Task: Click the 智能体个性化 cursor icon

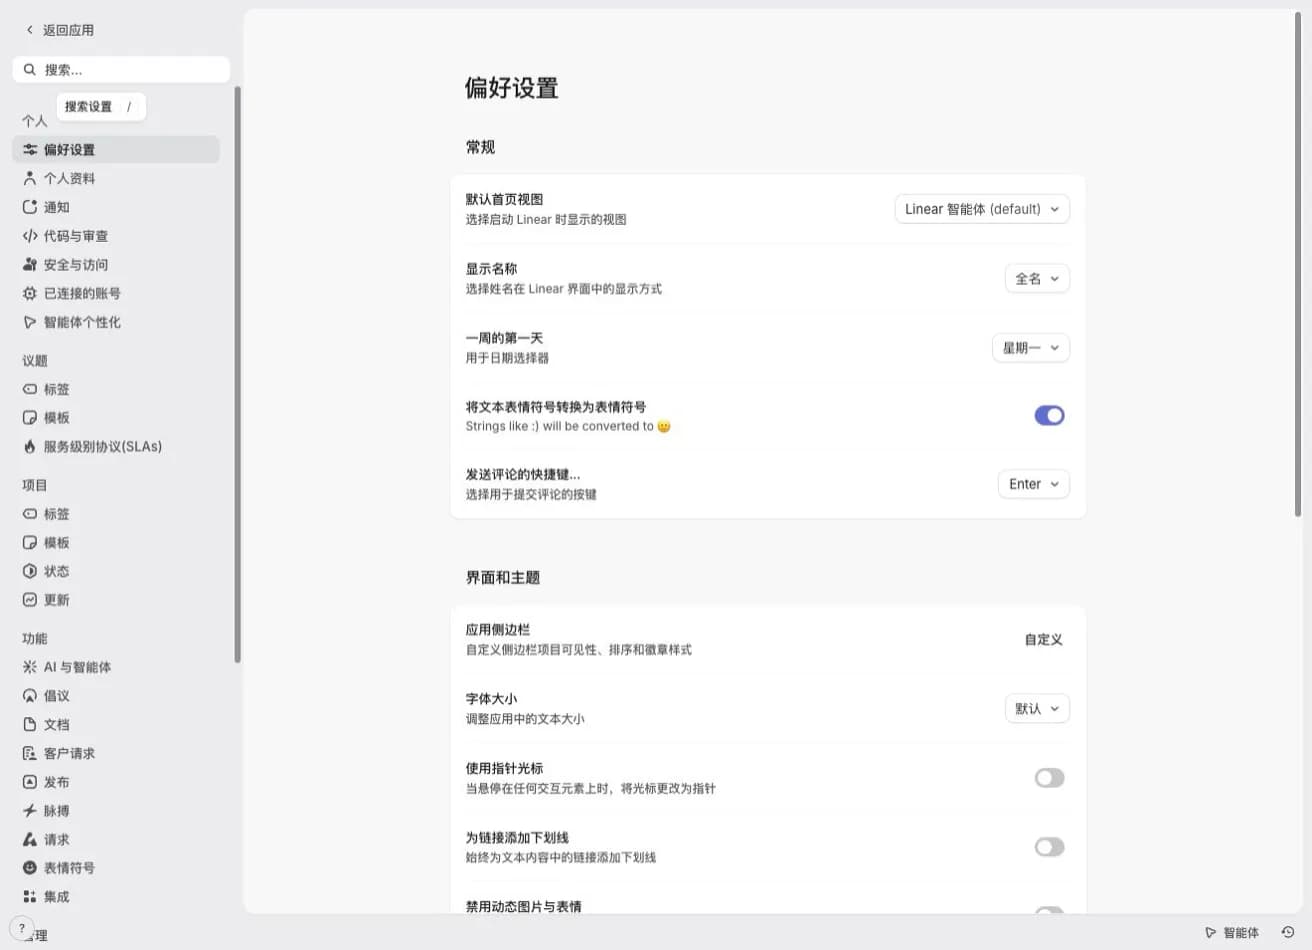Action: [30, 322]
